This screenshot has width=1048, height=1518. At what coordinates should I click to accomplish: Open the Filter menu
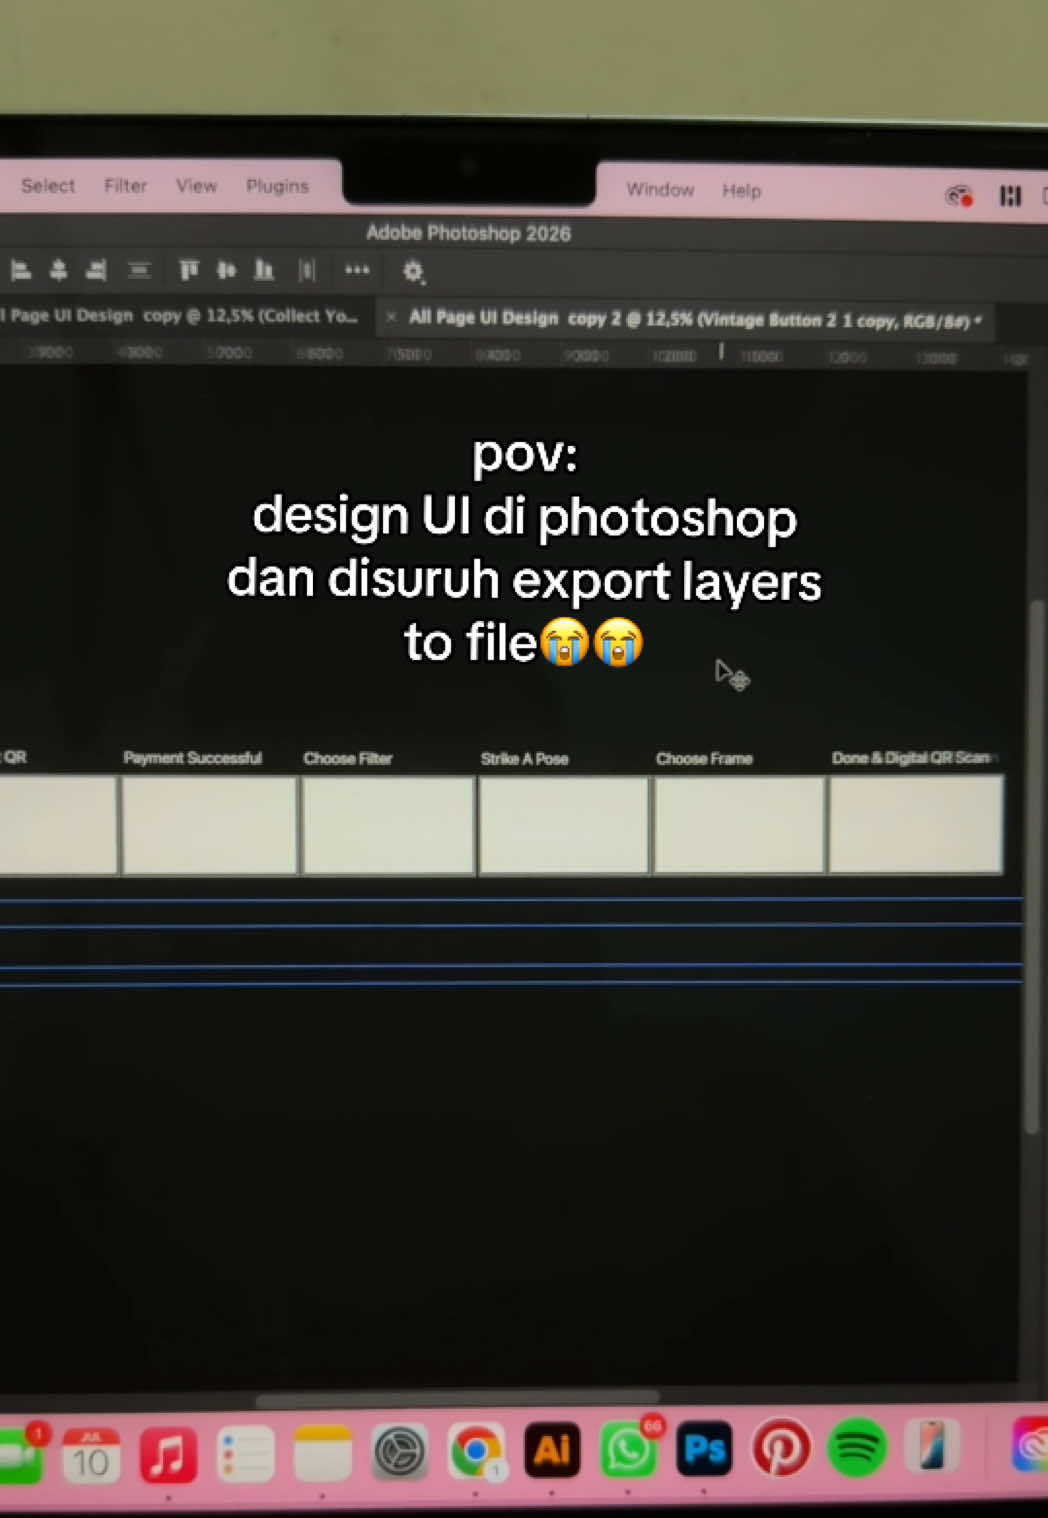click(126, 186)
